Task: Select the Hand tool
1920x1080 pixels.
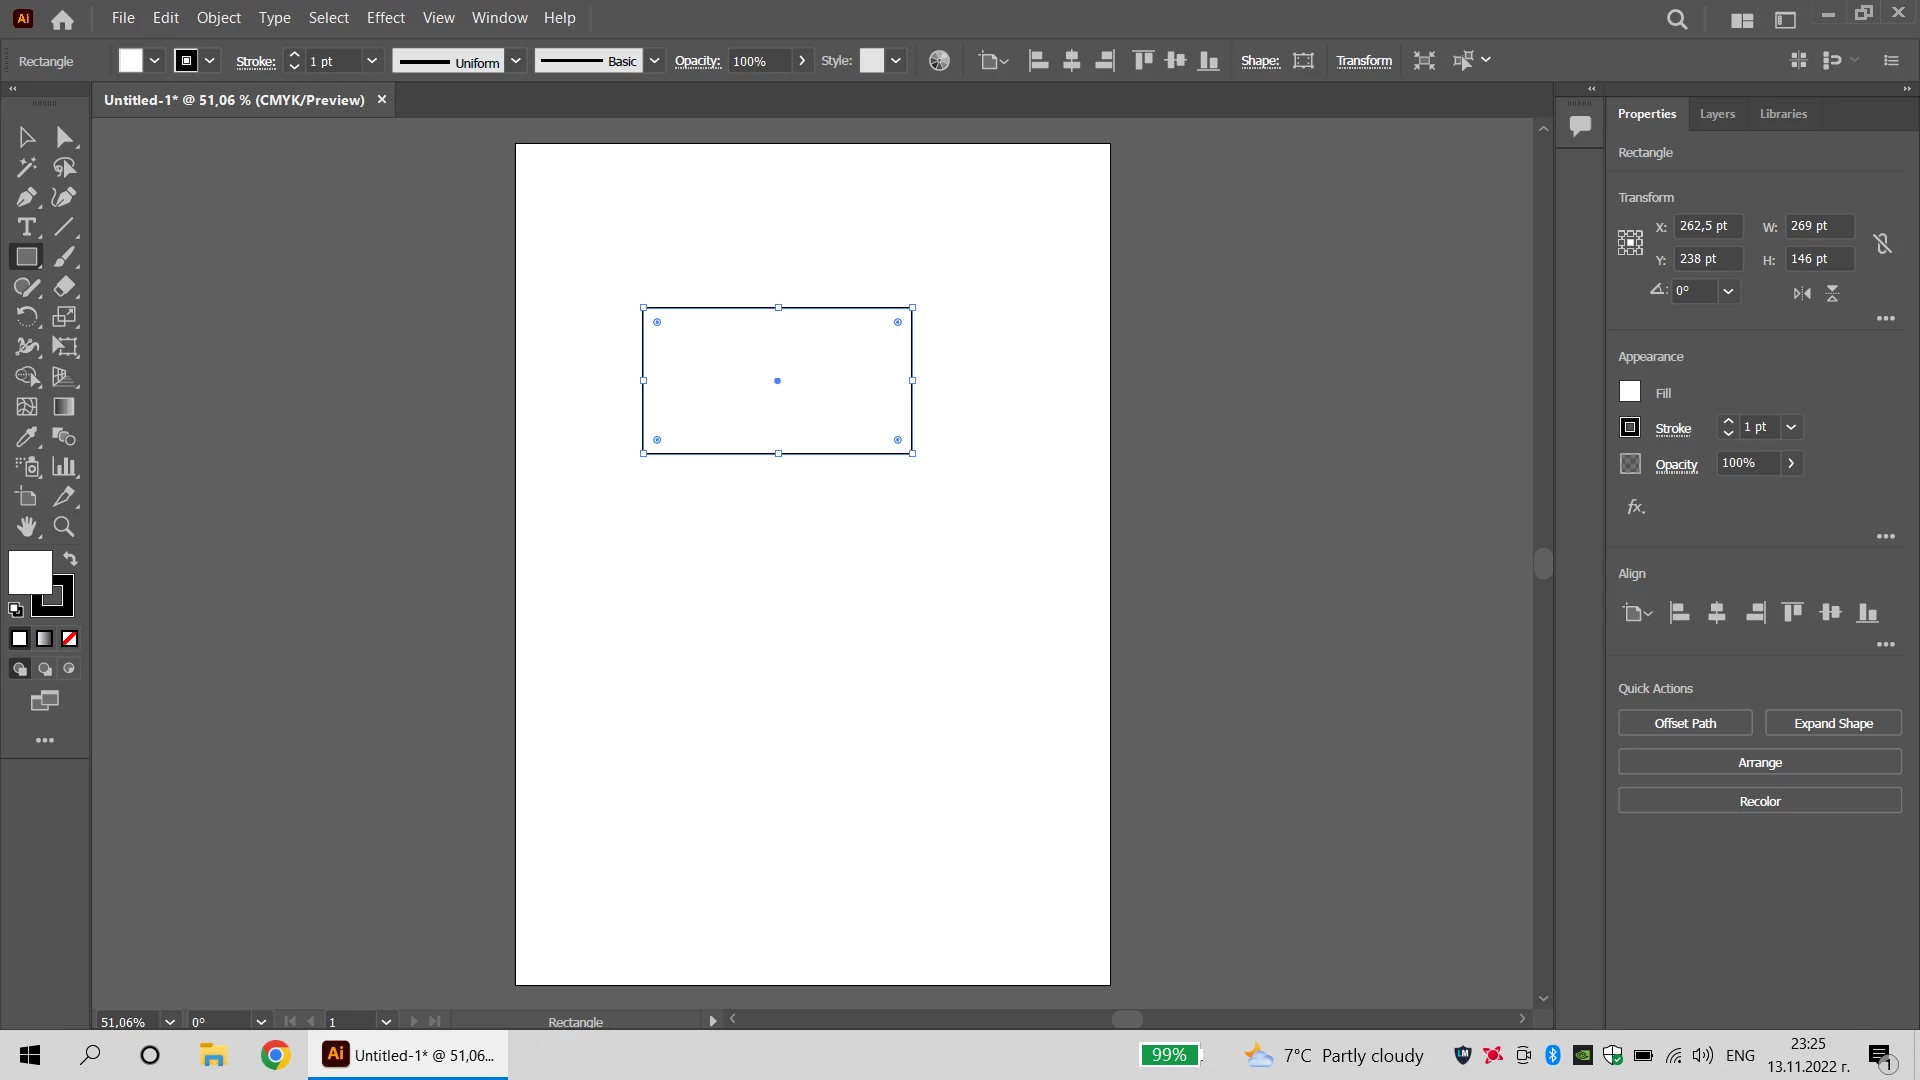Action: pyautogui.click(x=26, y=527)
